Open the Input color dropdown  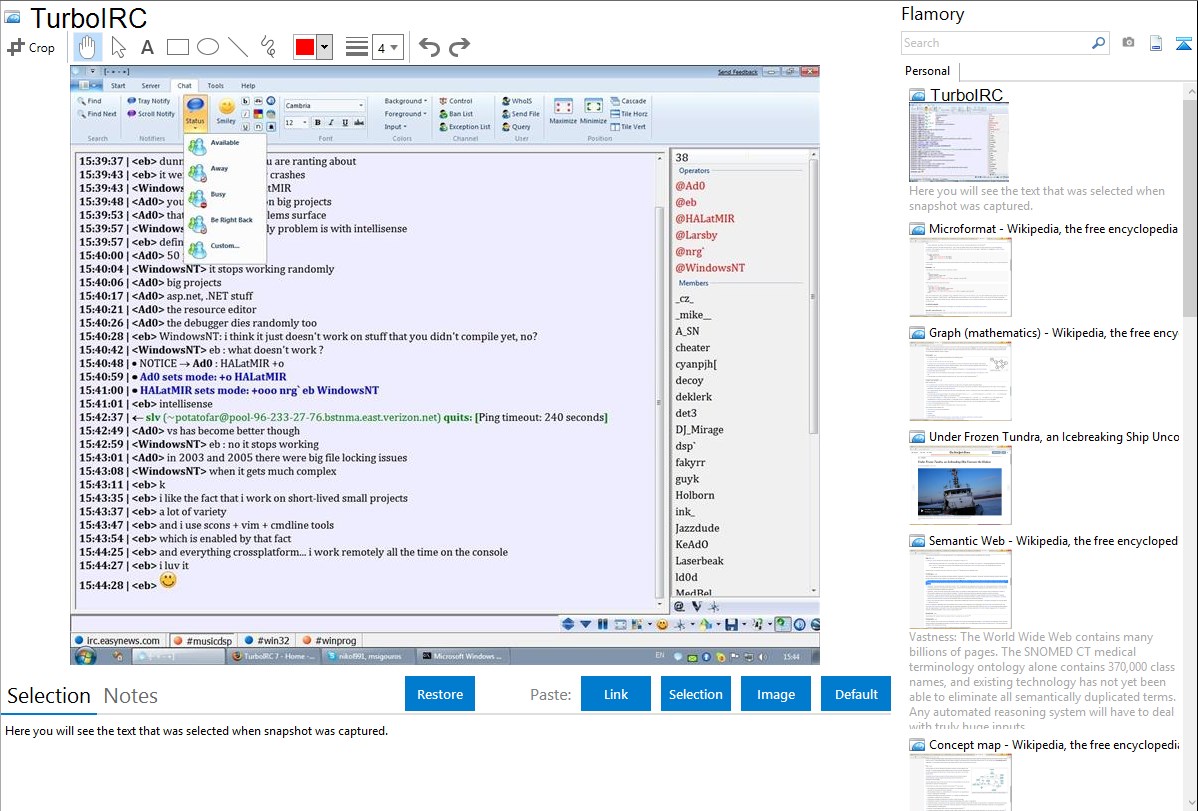tap(395, 127)
